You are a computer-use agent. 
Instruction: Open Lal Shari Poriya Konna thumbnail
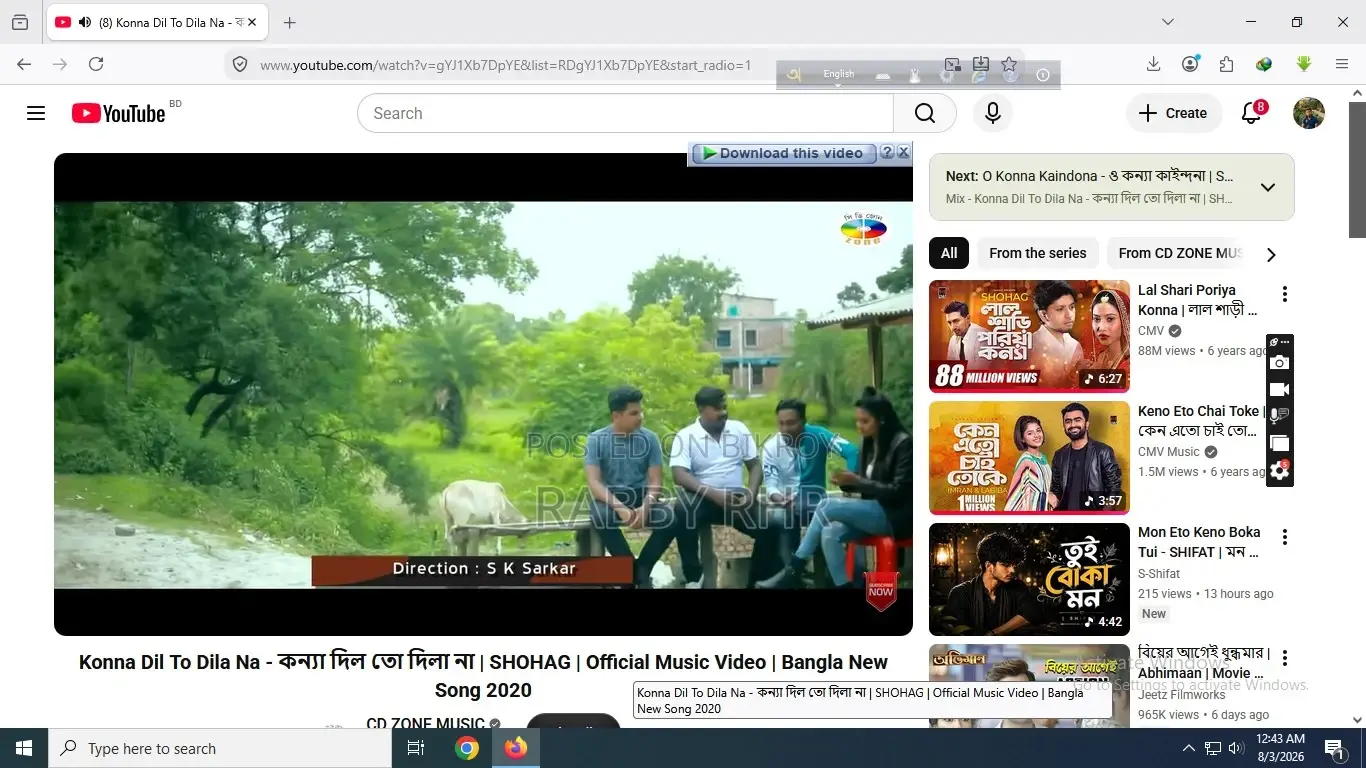point(1029,336)
